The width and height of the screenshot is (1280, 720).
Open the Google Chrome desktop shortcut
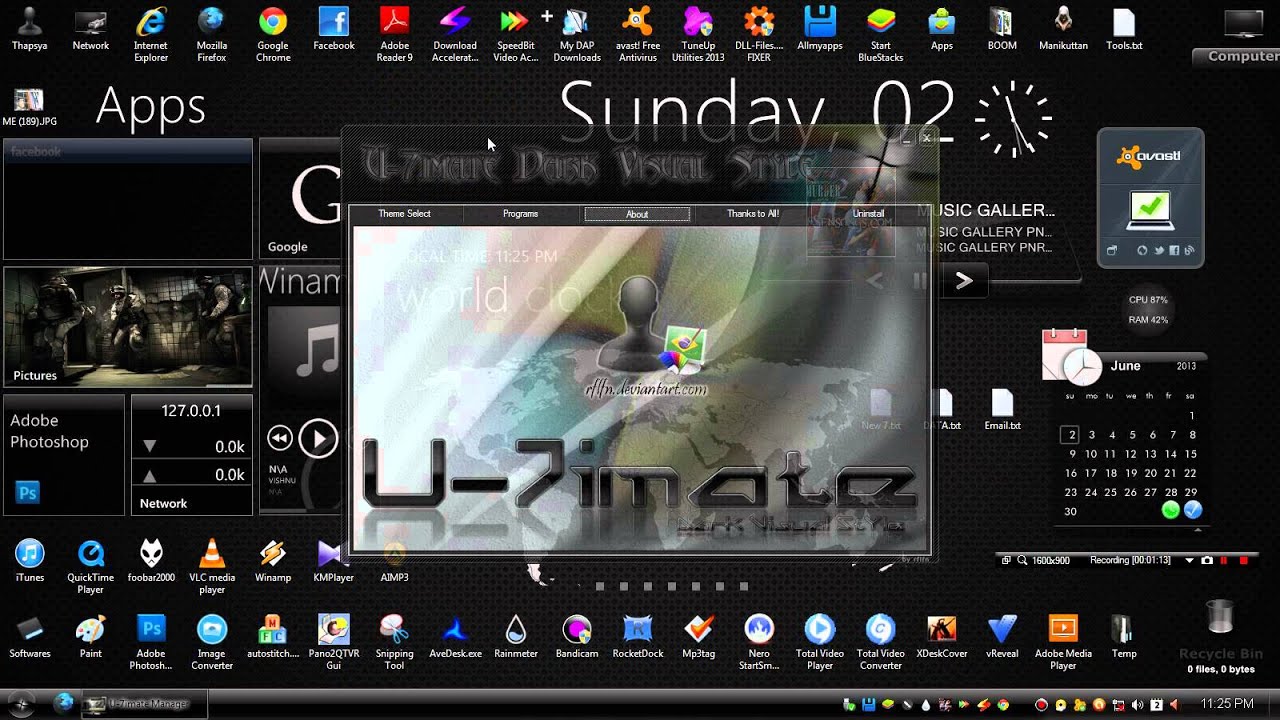[x=273, y=34]
